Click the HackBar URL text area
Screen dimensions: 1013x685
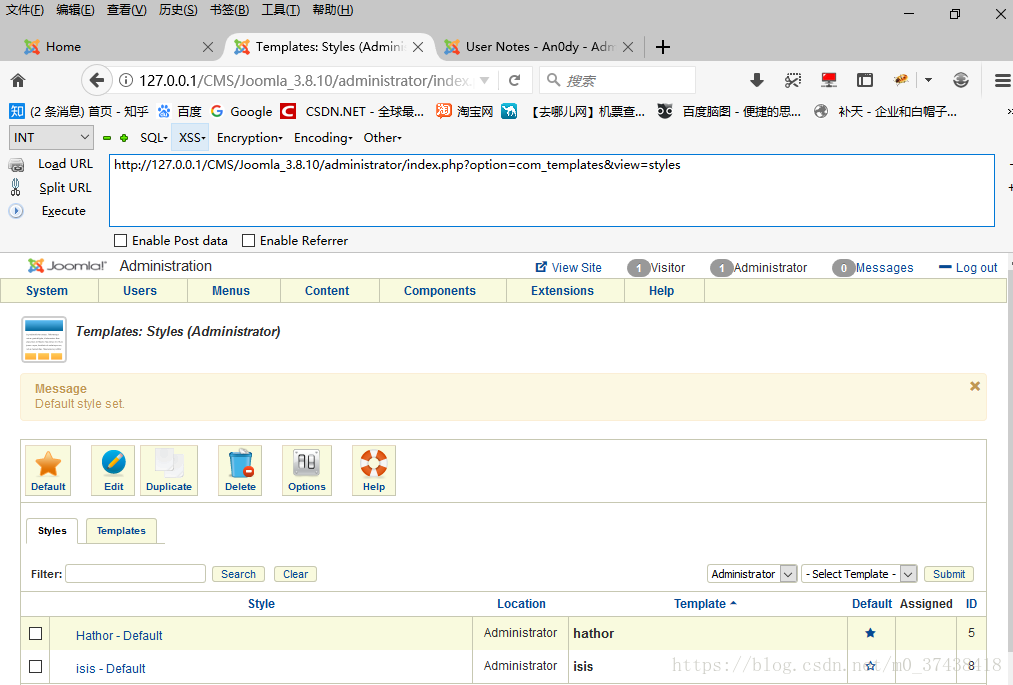click(x=552, y=190)
